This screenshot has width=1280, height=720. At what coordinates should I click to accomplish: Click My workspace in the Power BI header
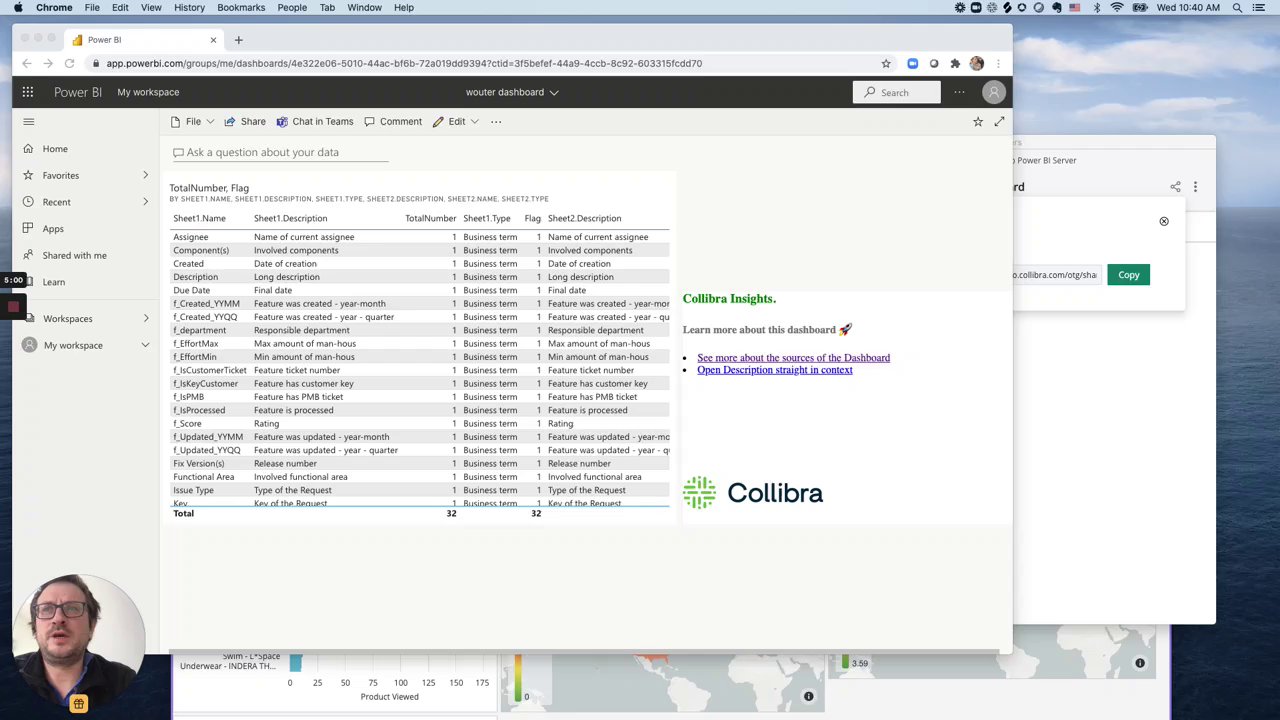pyautogui.click(x=148, y=92)
